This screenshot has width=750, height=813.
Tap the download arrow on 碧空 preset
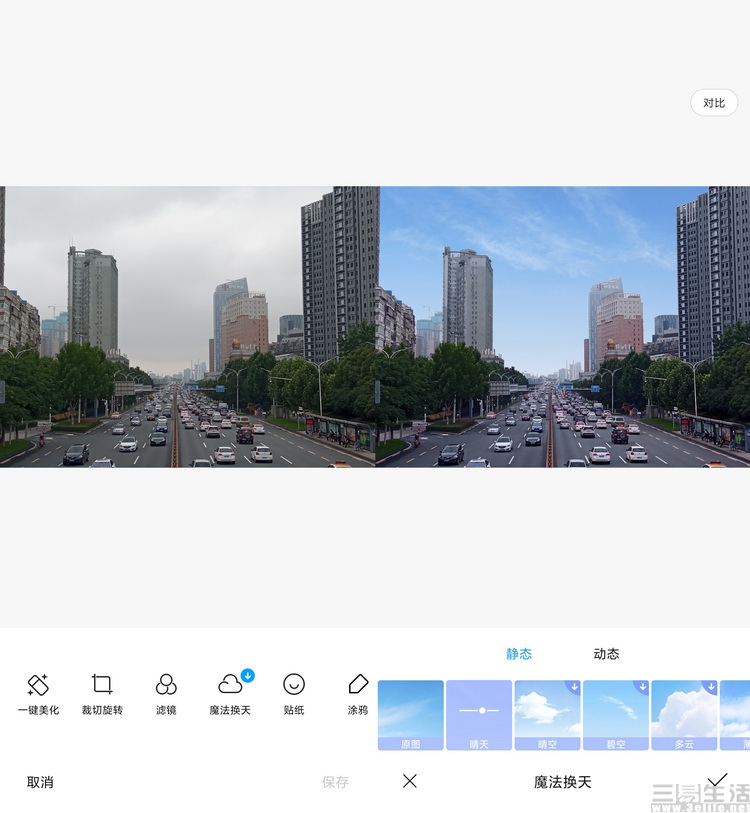coord(643,686)
